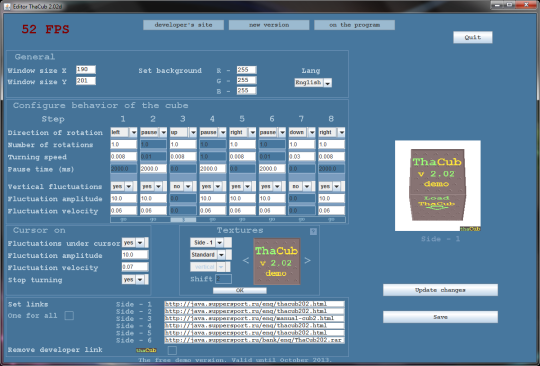Click the ThaCub texture preview thumbnail
The image size is (540, 366).
coord(277,261)
